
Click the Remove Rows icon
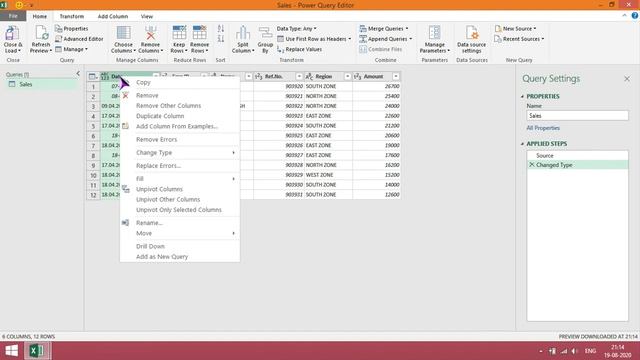click(x=200, y=33)
